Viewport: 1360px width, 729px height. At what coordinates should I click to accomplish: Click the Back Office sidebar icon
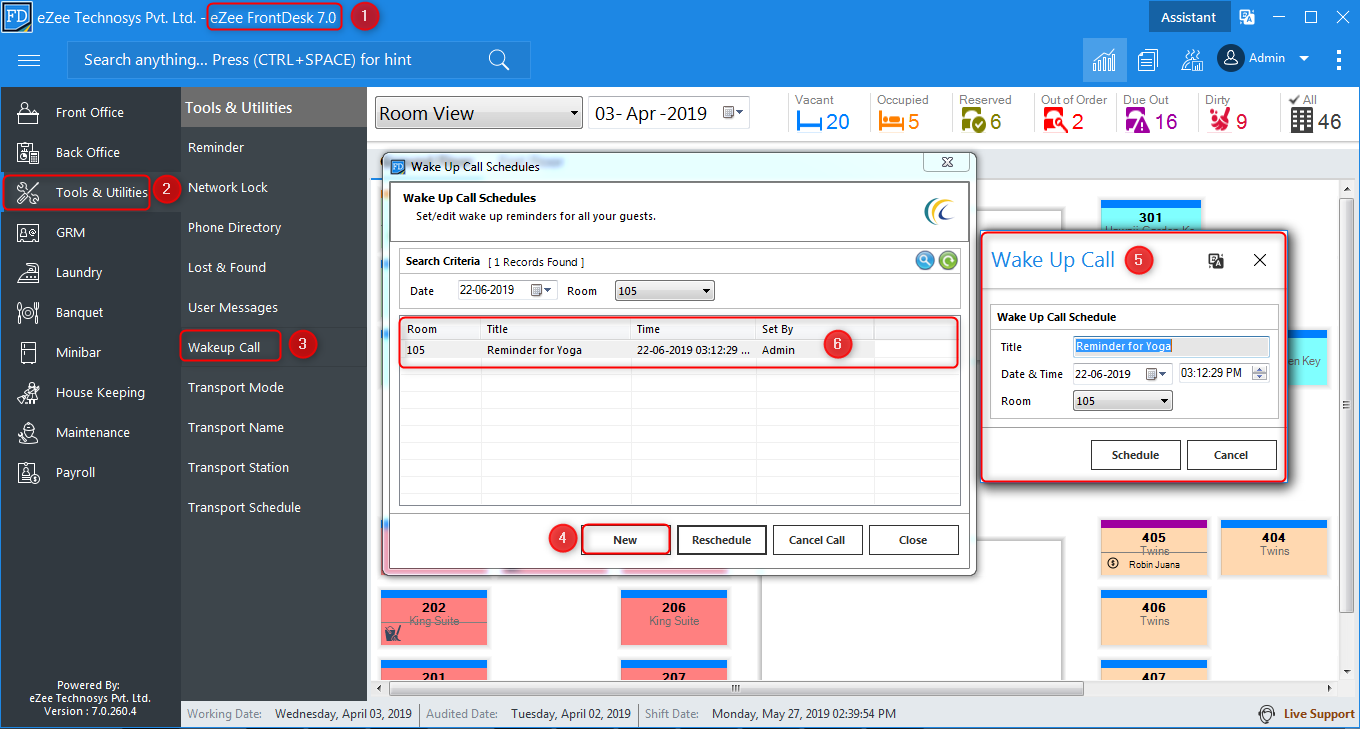tap(28, 152)
